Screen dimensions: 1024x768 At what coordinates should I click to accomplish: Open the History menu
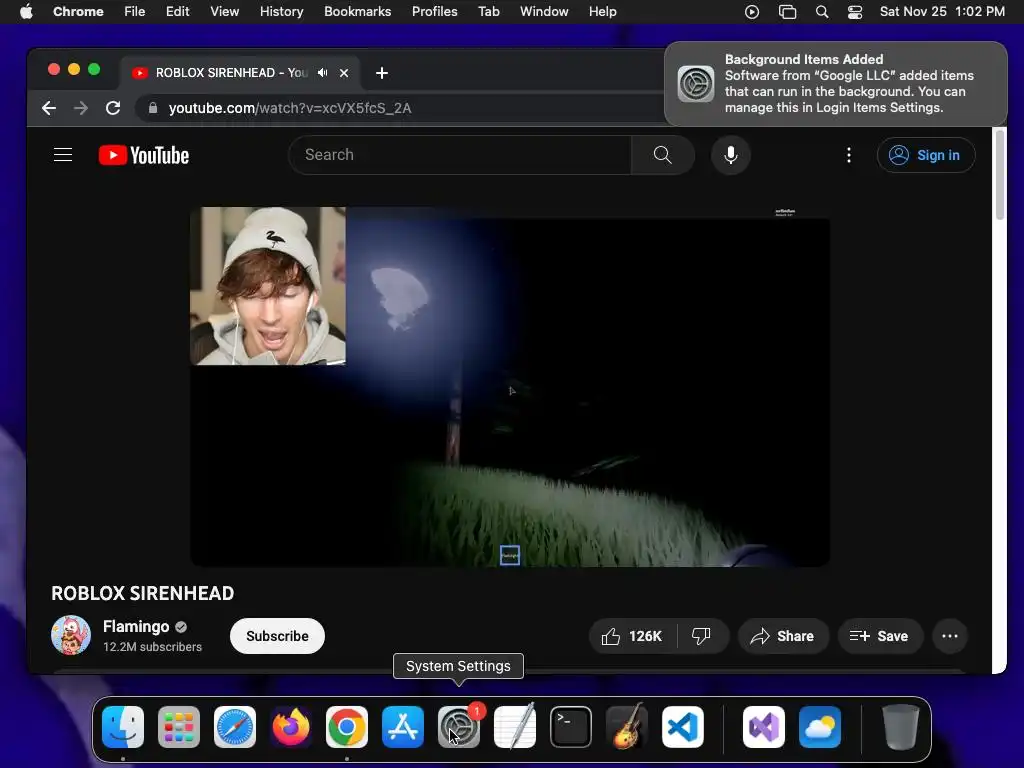point(281,12)
